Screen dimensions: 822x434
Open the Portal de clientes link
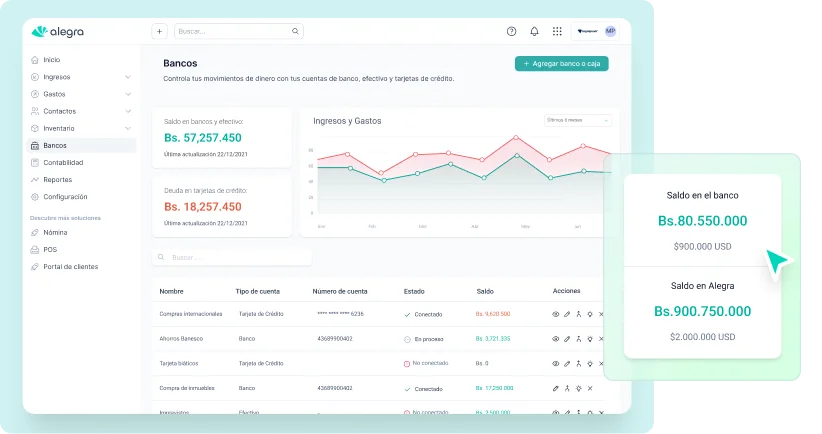70,267
